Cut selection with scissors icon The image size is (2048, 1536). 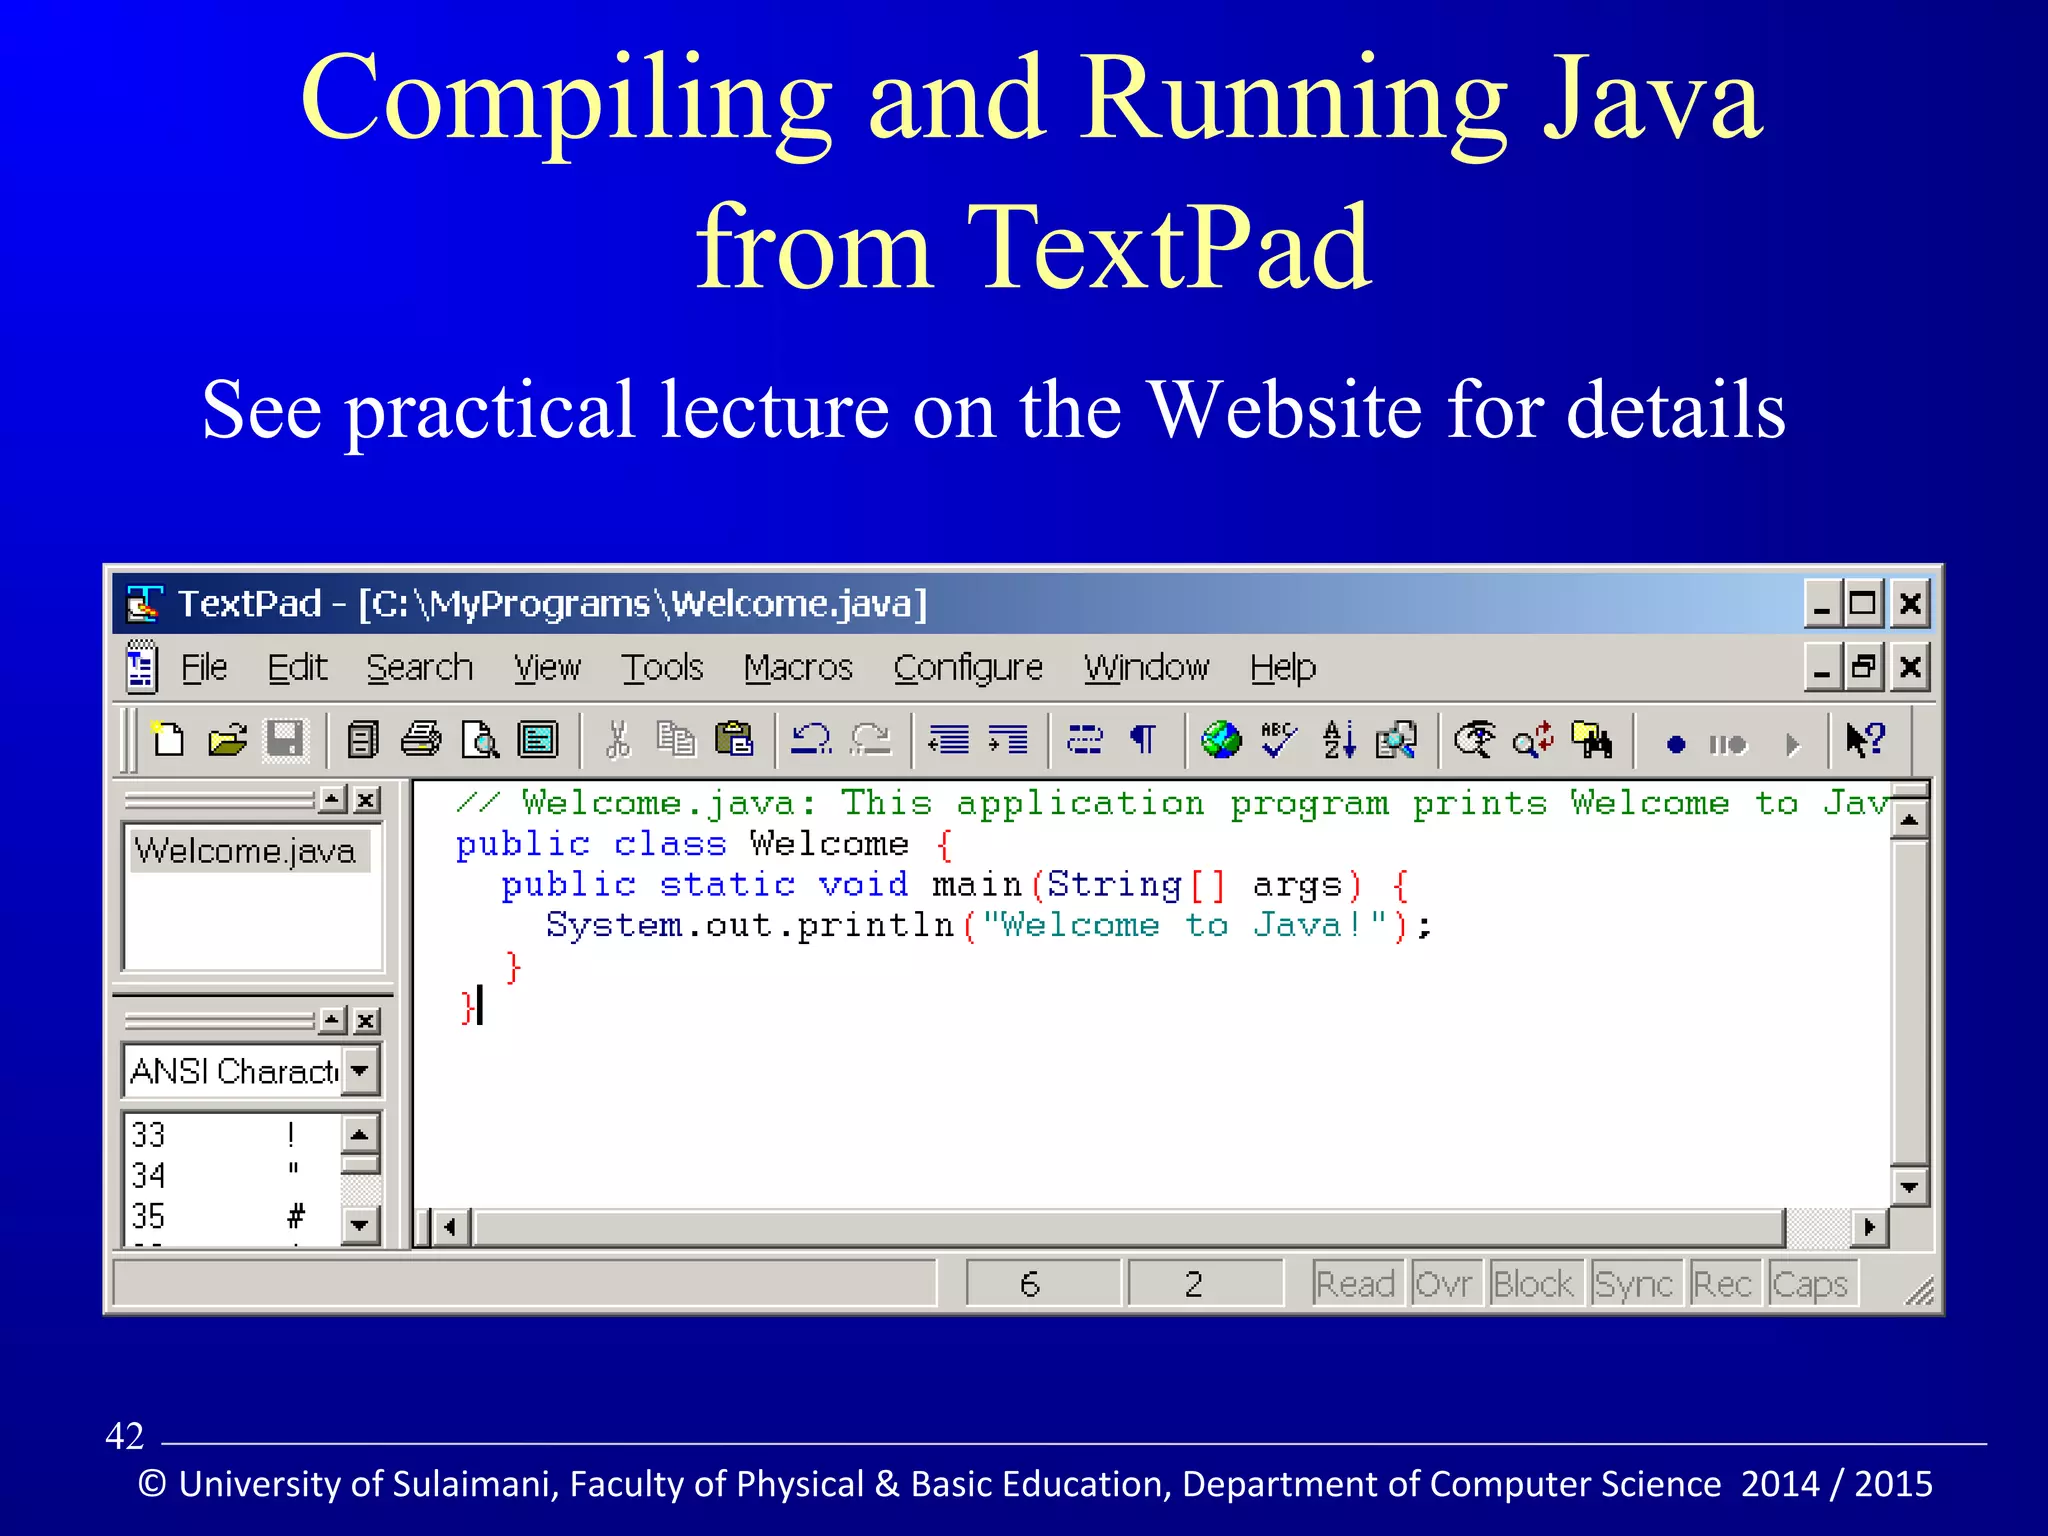coord(619,740)
